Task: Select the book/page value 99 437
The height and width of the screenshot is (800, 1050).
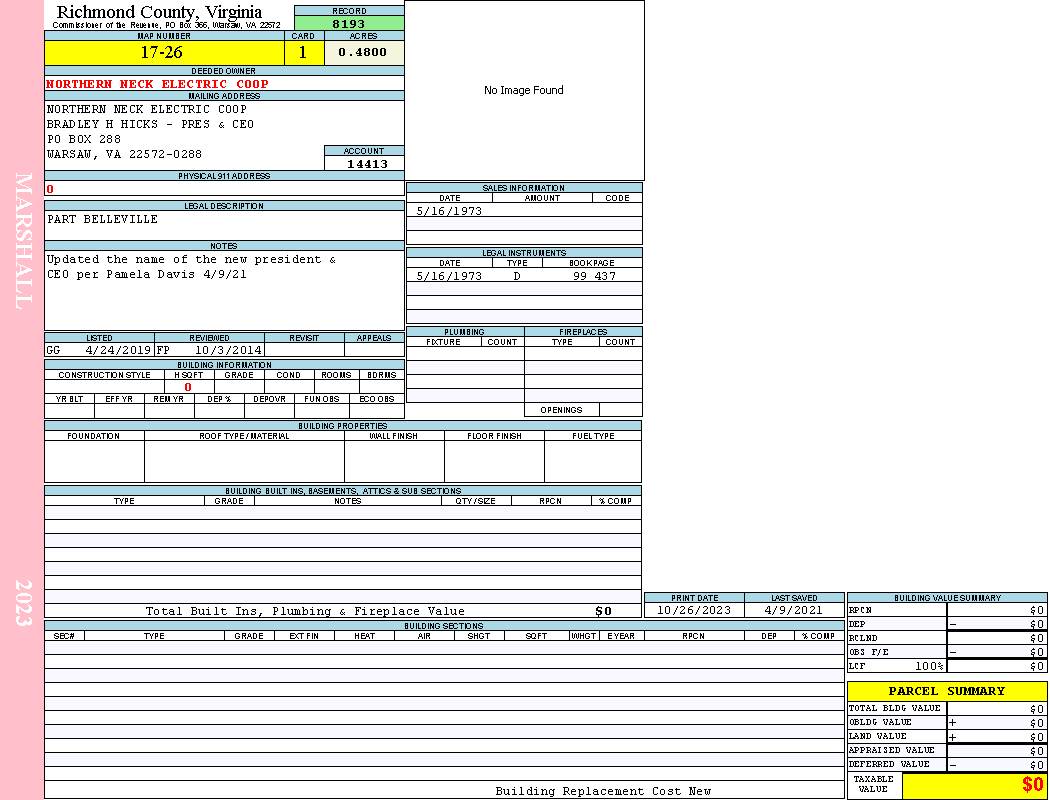Action: [x=594, y=276]
